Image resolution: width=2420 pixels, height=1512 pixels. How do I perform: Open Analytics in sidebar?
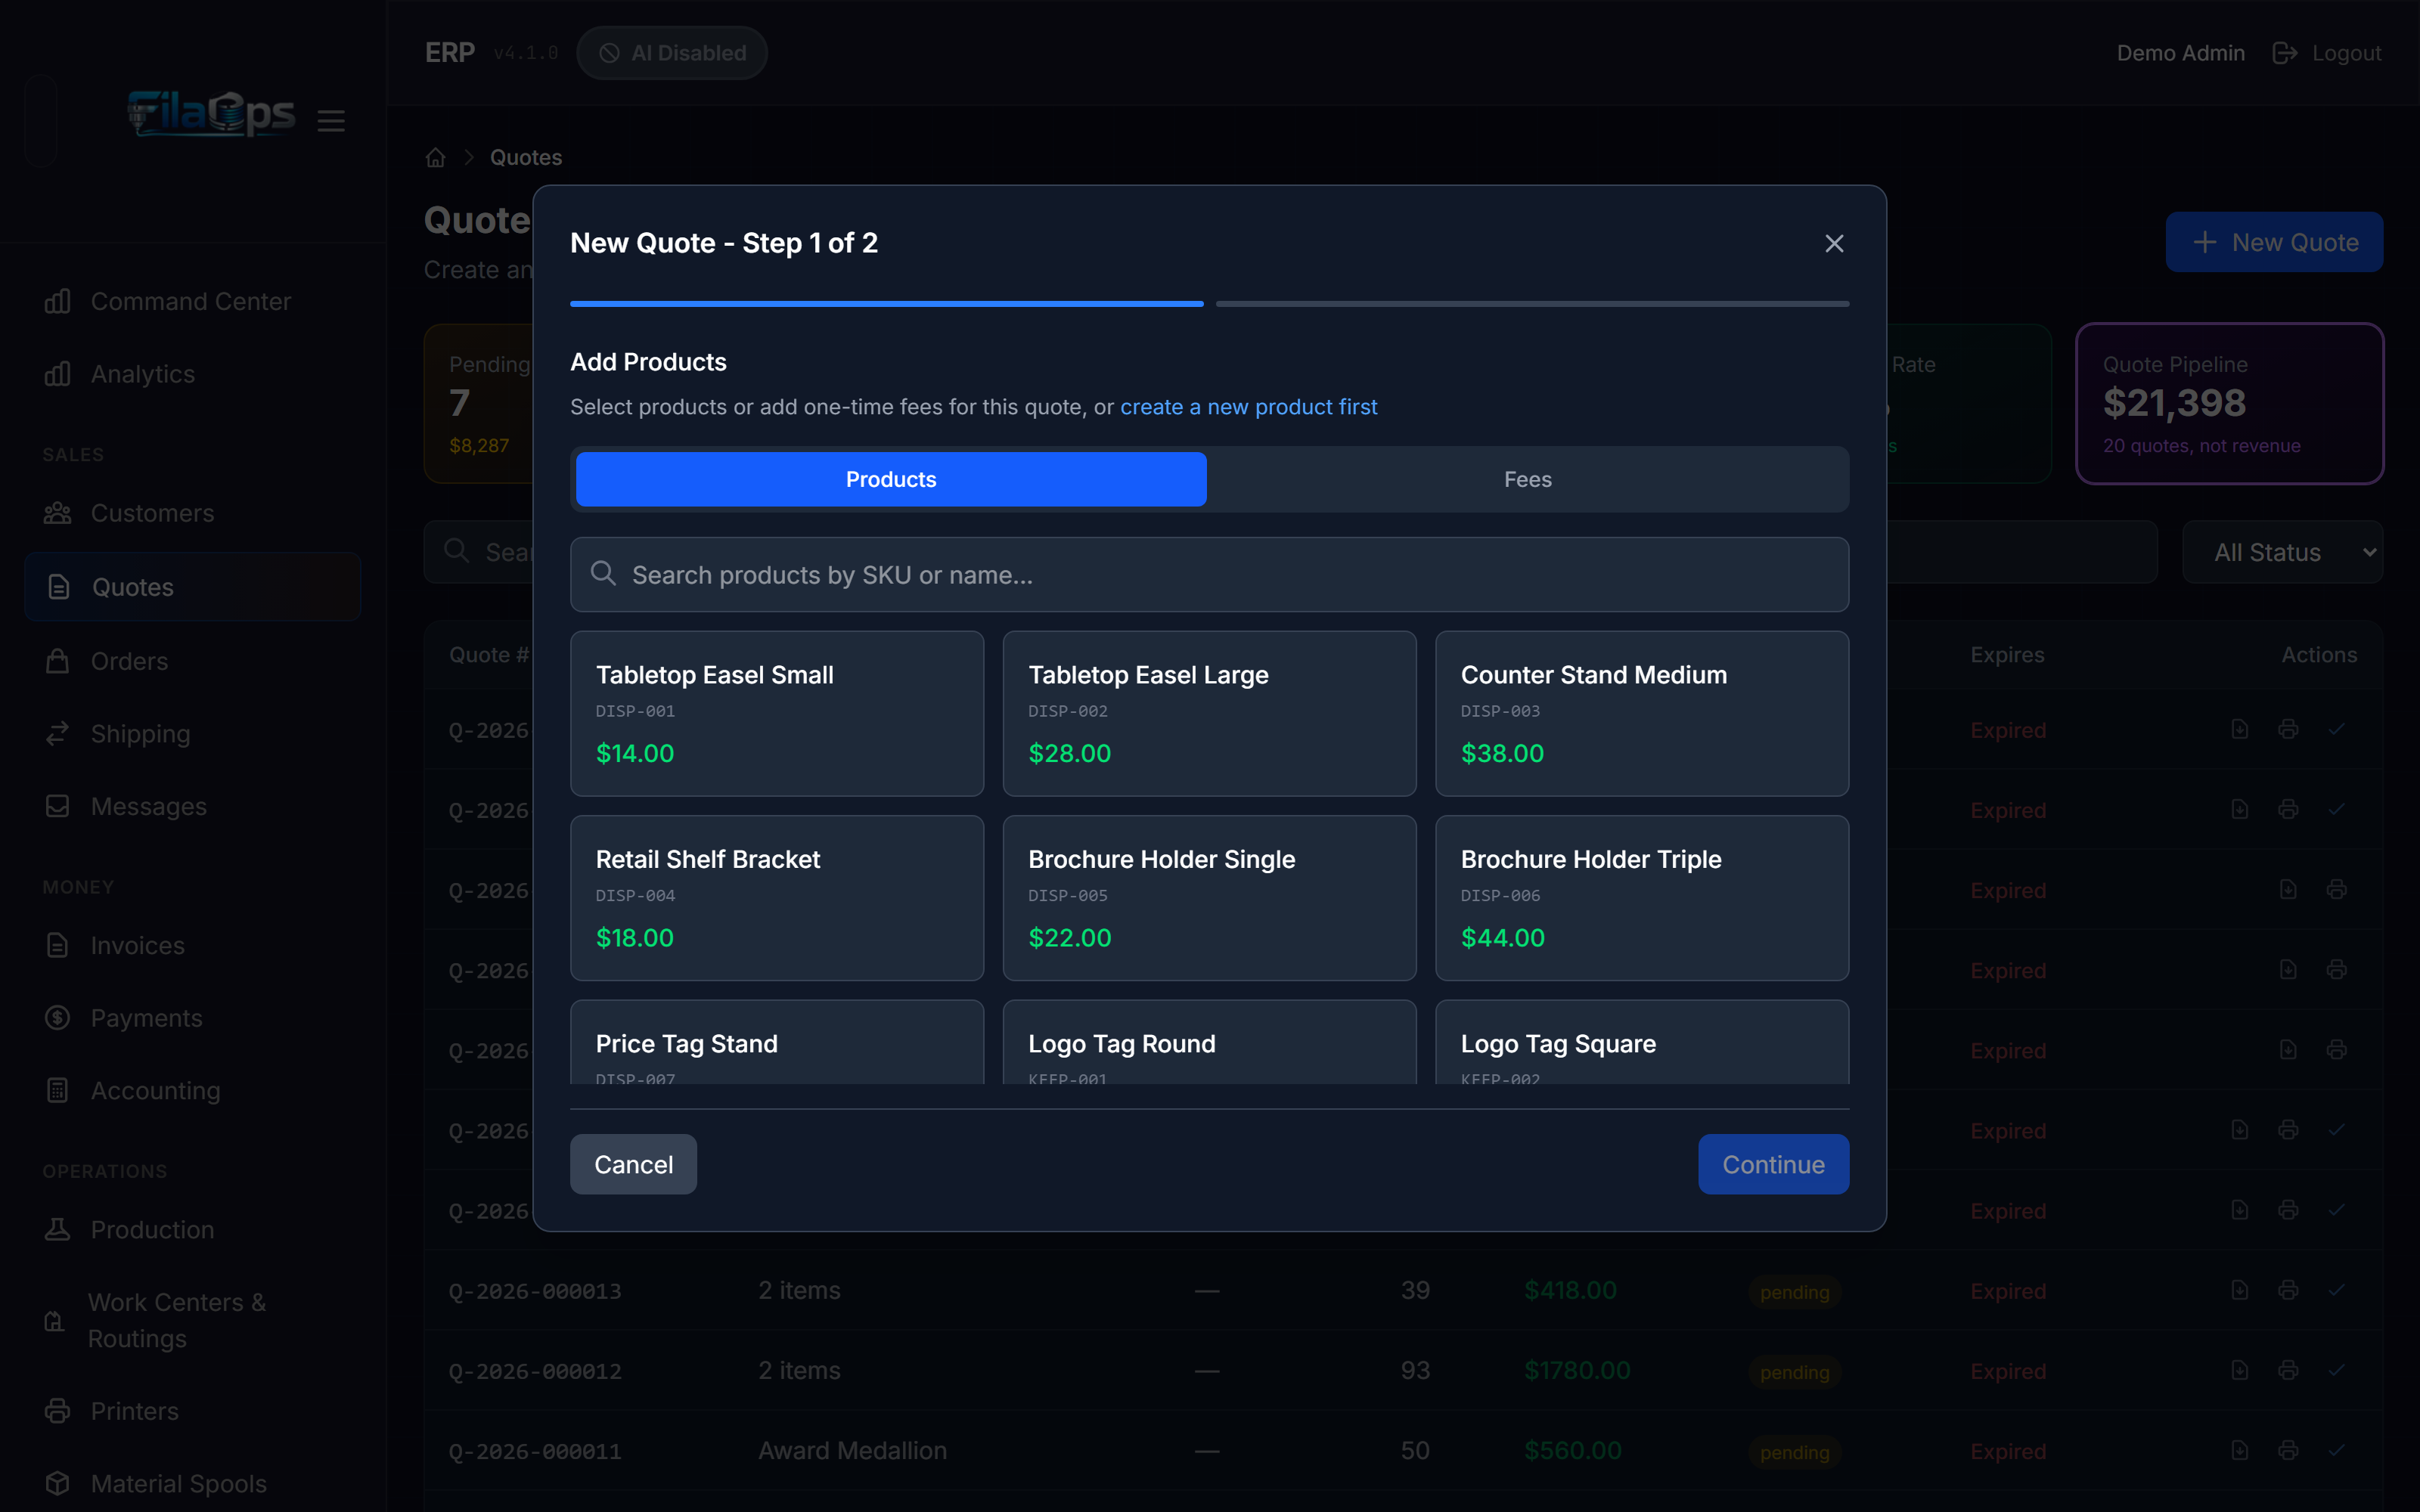tap(191, 374)
